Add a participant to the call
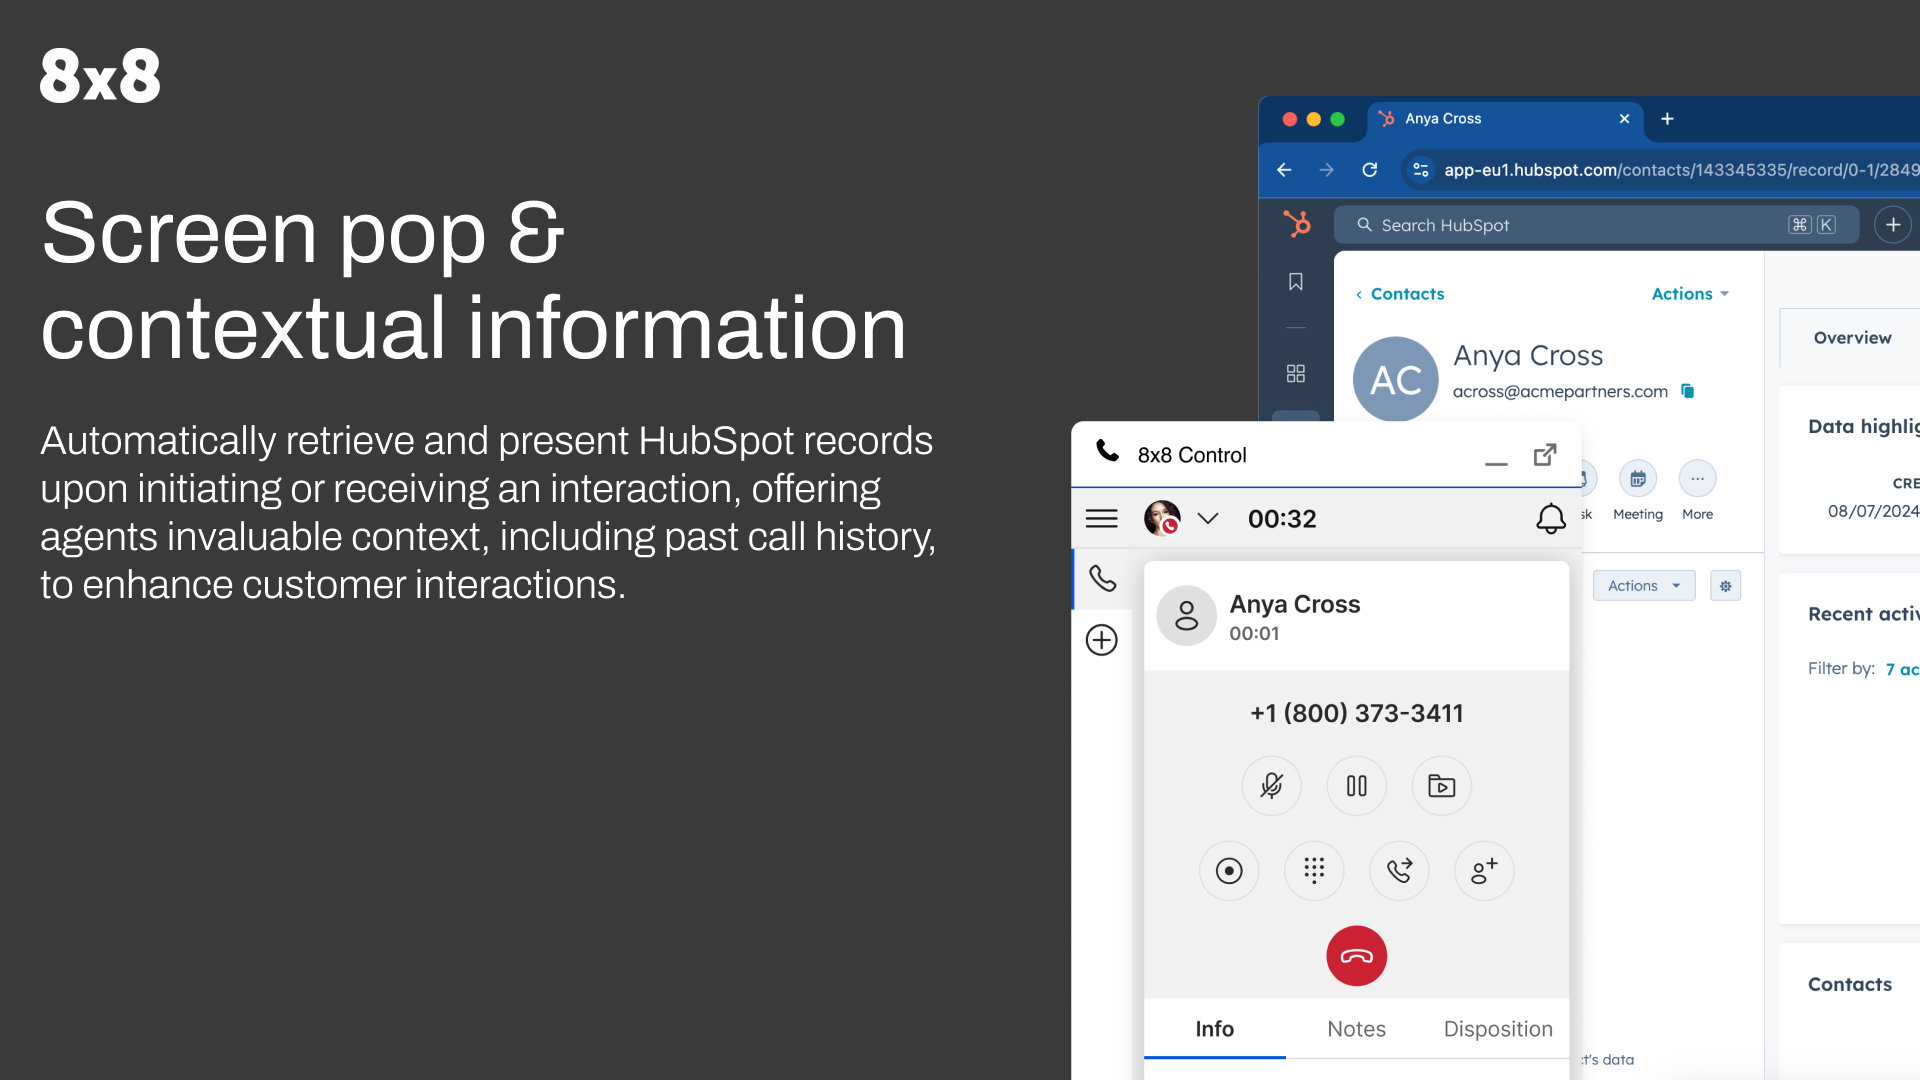The image size is (1920, 1080). 1484,871
